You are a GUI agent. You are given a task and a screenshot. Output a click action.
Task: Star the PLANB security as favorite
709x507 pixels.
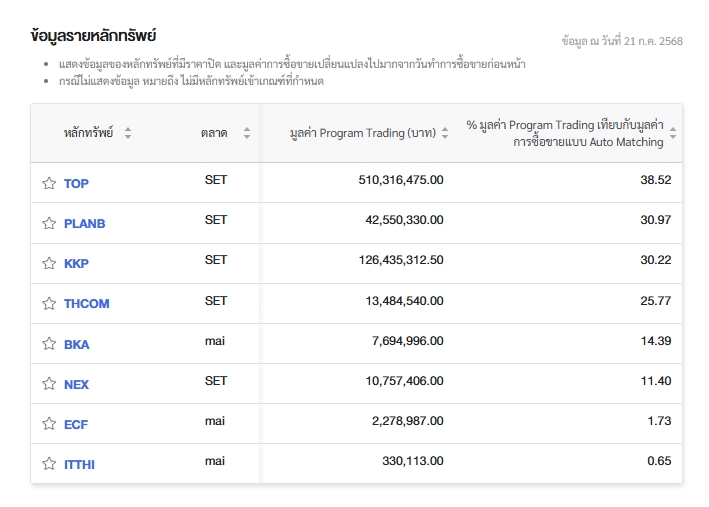(49, 223)
